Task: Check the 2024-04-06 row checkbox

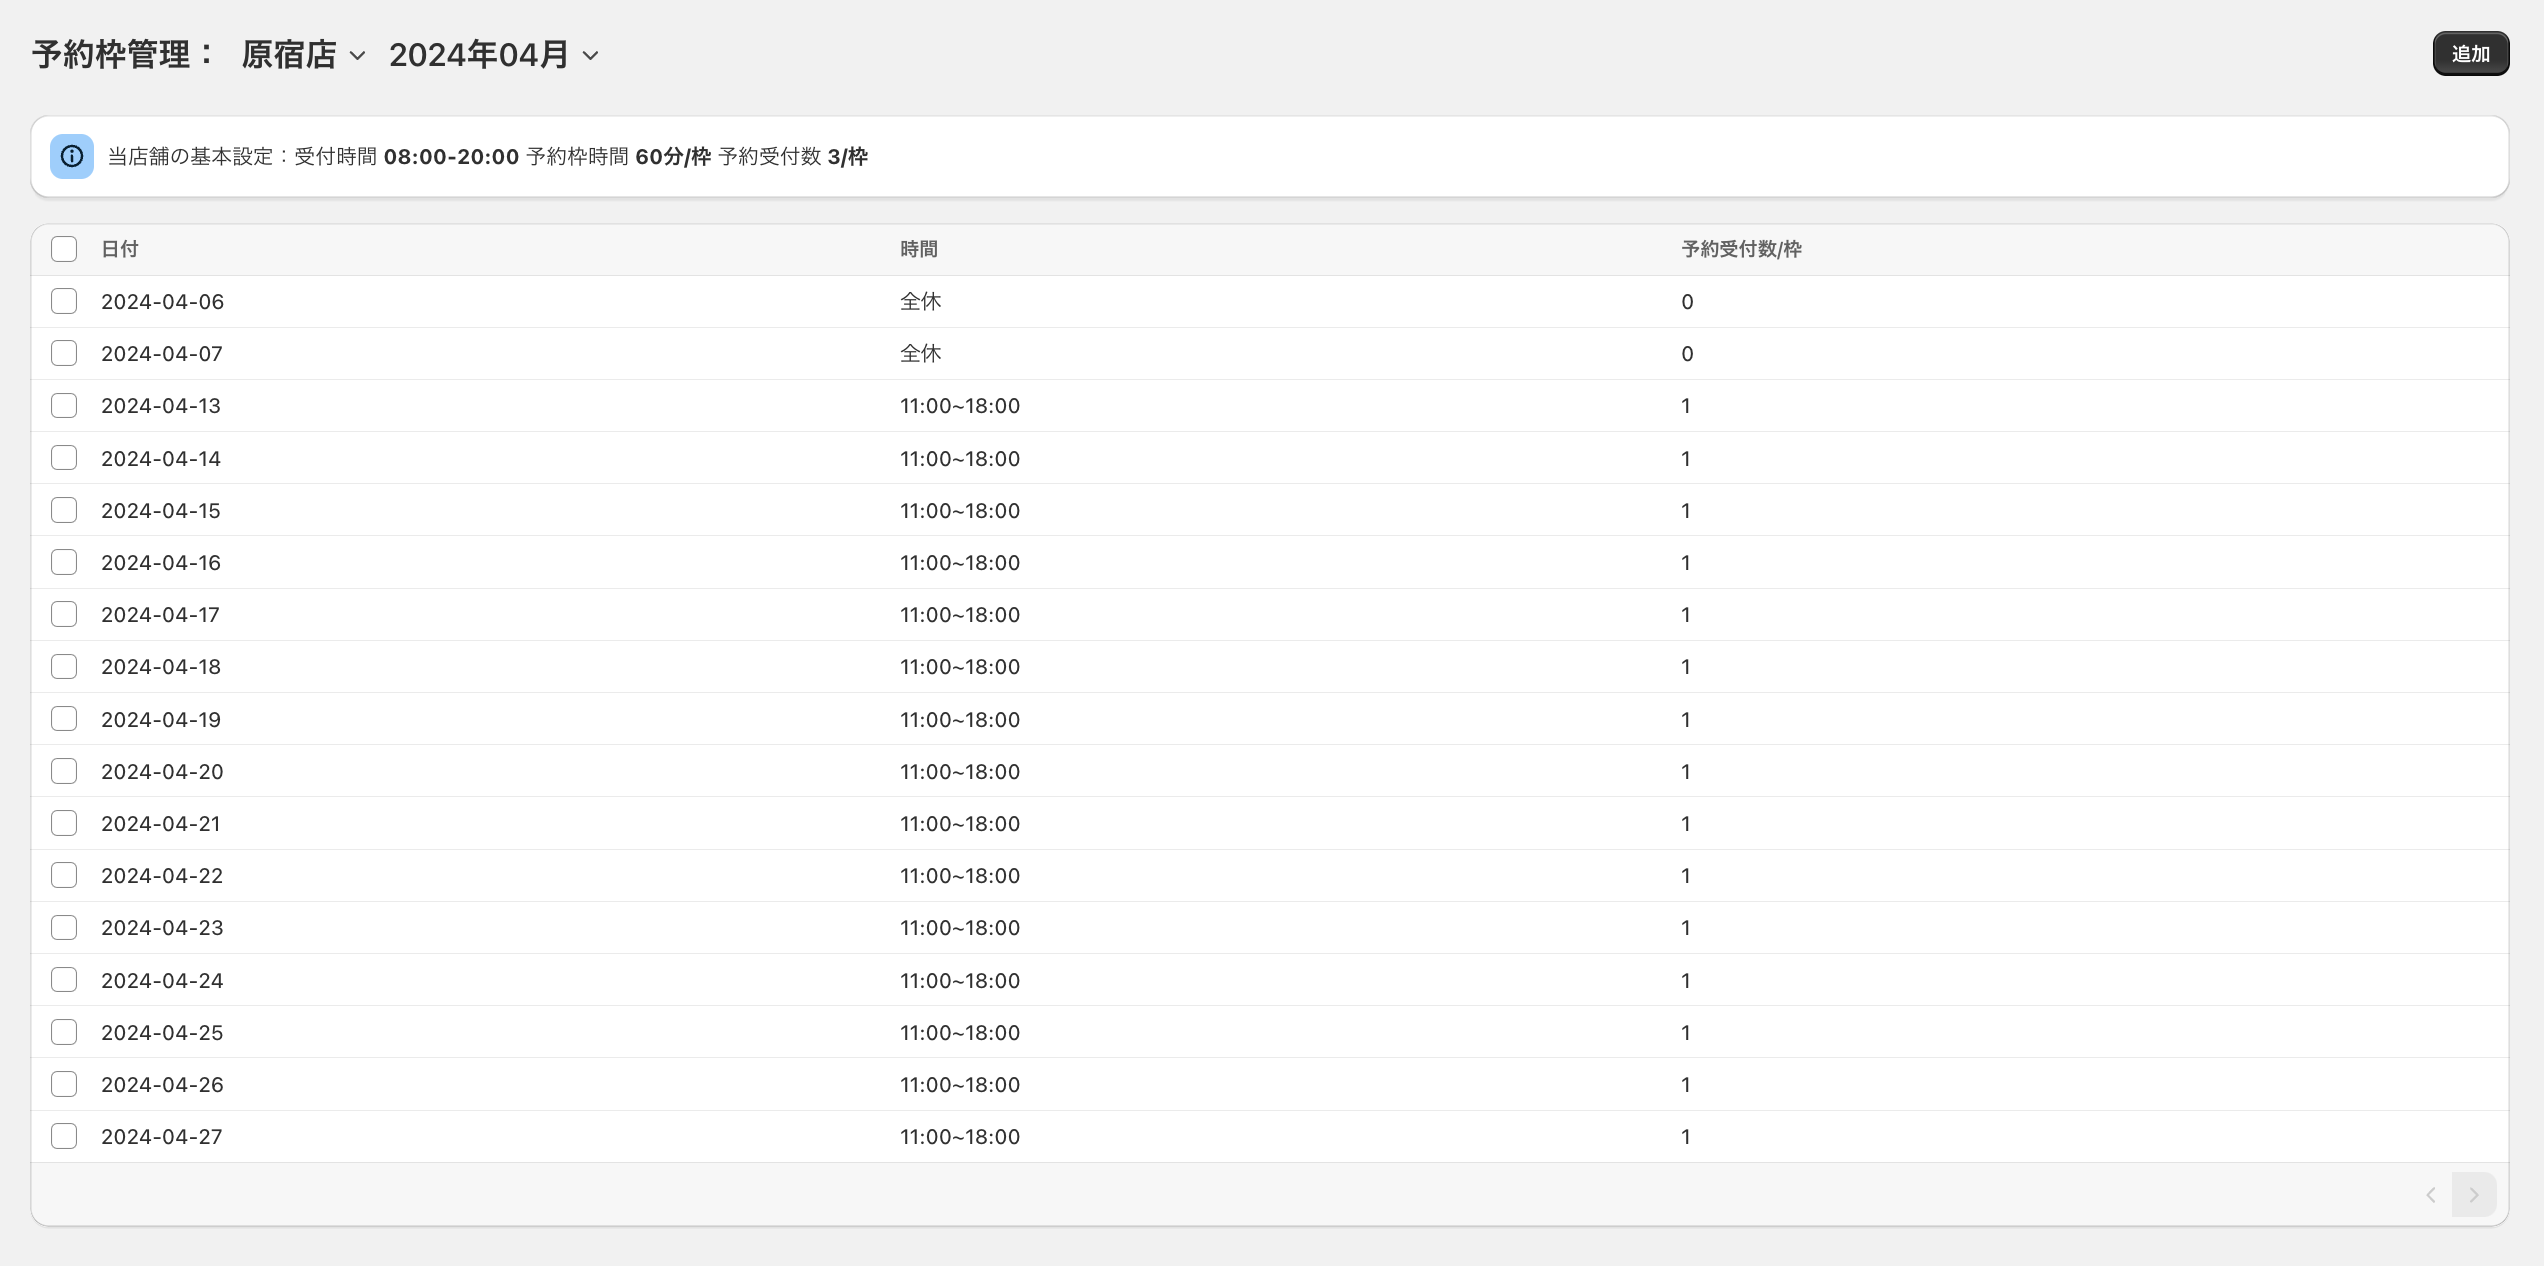Action: (x=64, y=301)
